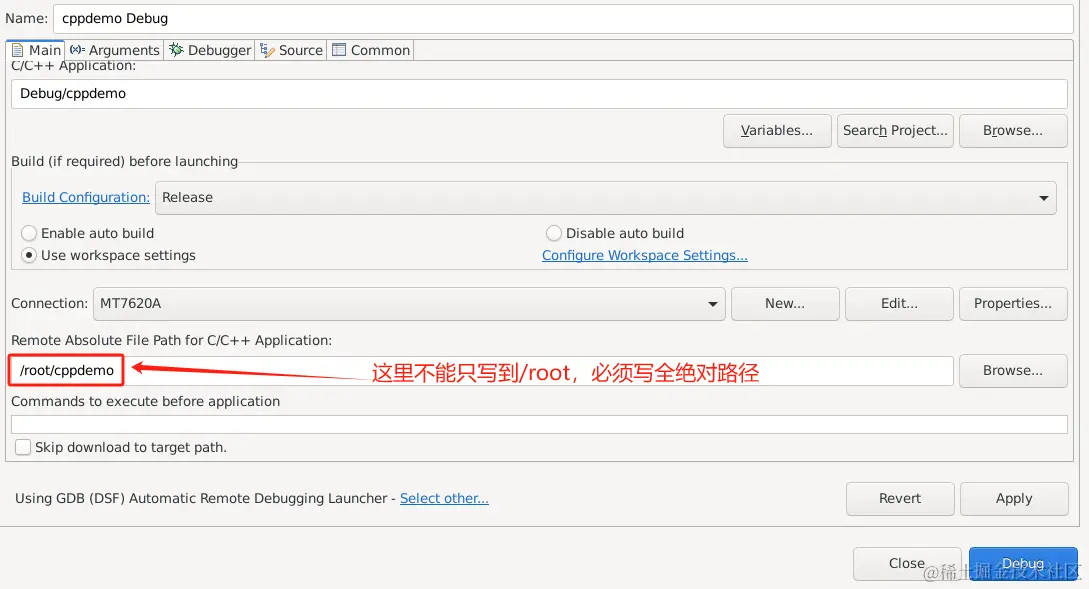The width and height of the screenshot is (1089, 589).
Task: Select Enable auto build radio
Action: pos(88,233)
